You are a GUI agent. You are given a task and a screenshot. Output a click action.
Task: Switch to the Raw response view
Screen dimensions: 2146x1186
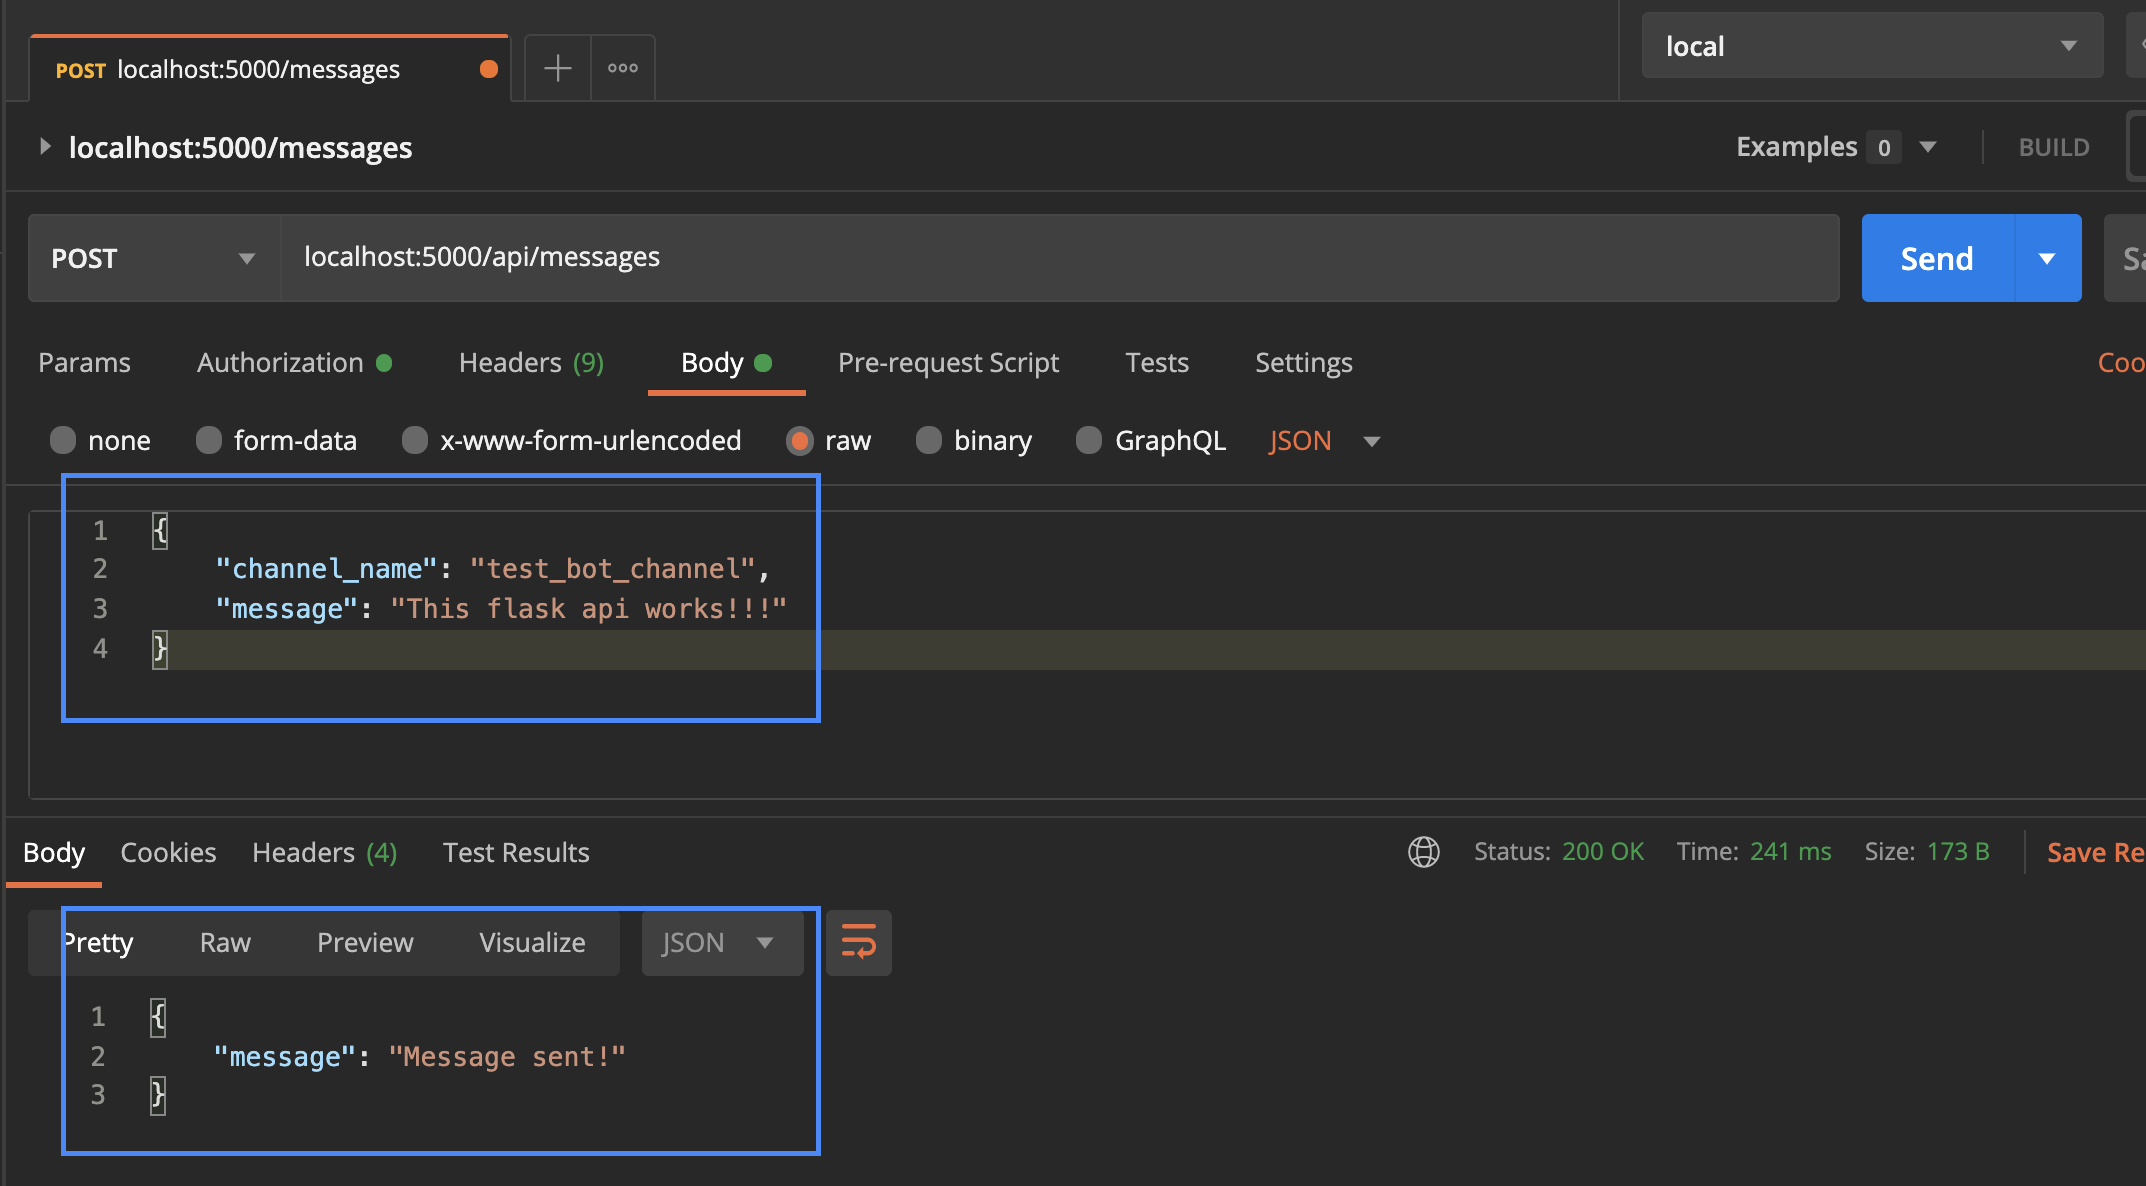[223, 941]
